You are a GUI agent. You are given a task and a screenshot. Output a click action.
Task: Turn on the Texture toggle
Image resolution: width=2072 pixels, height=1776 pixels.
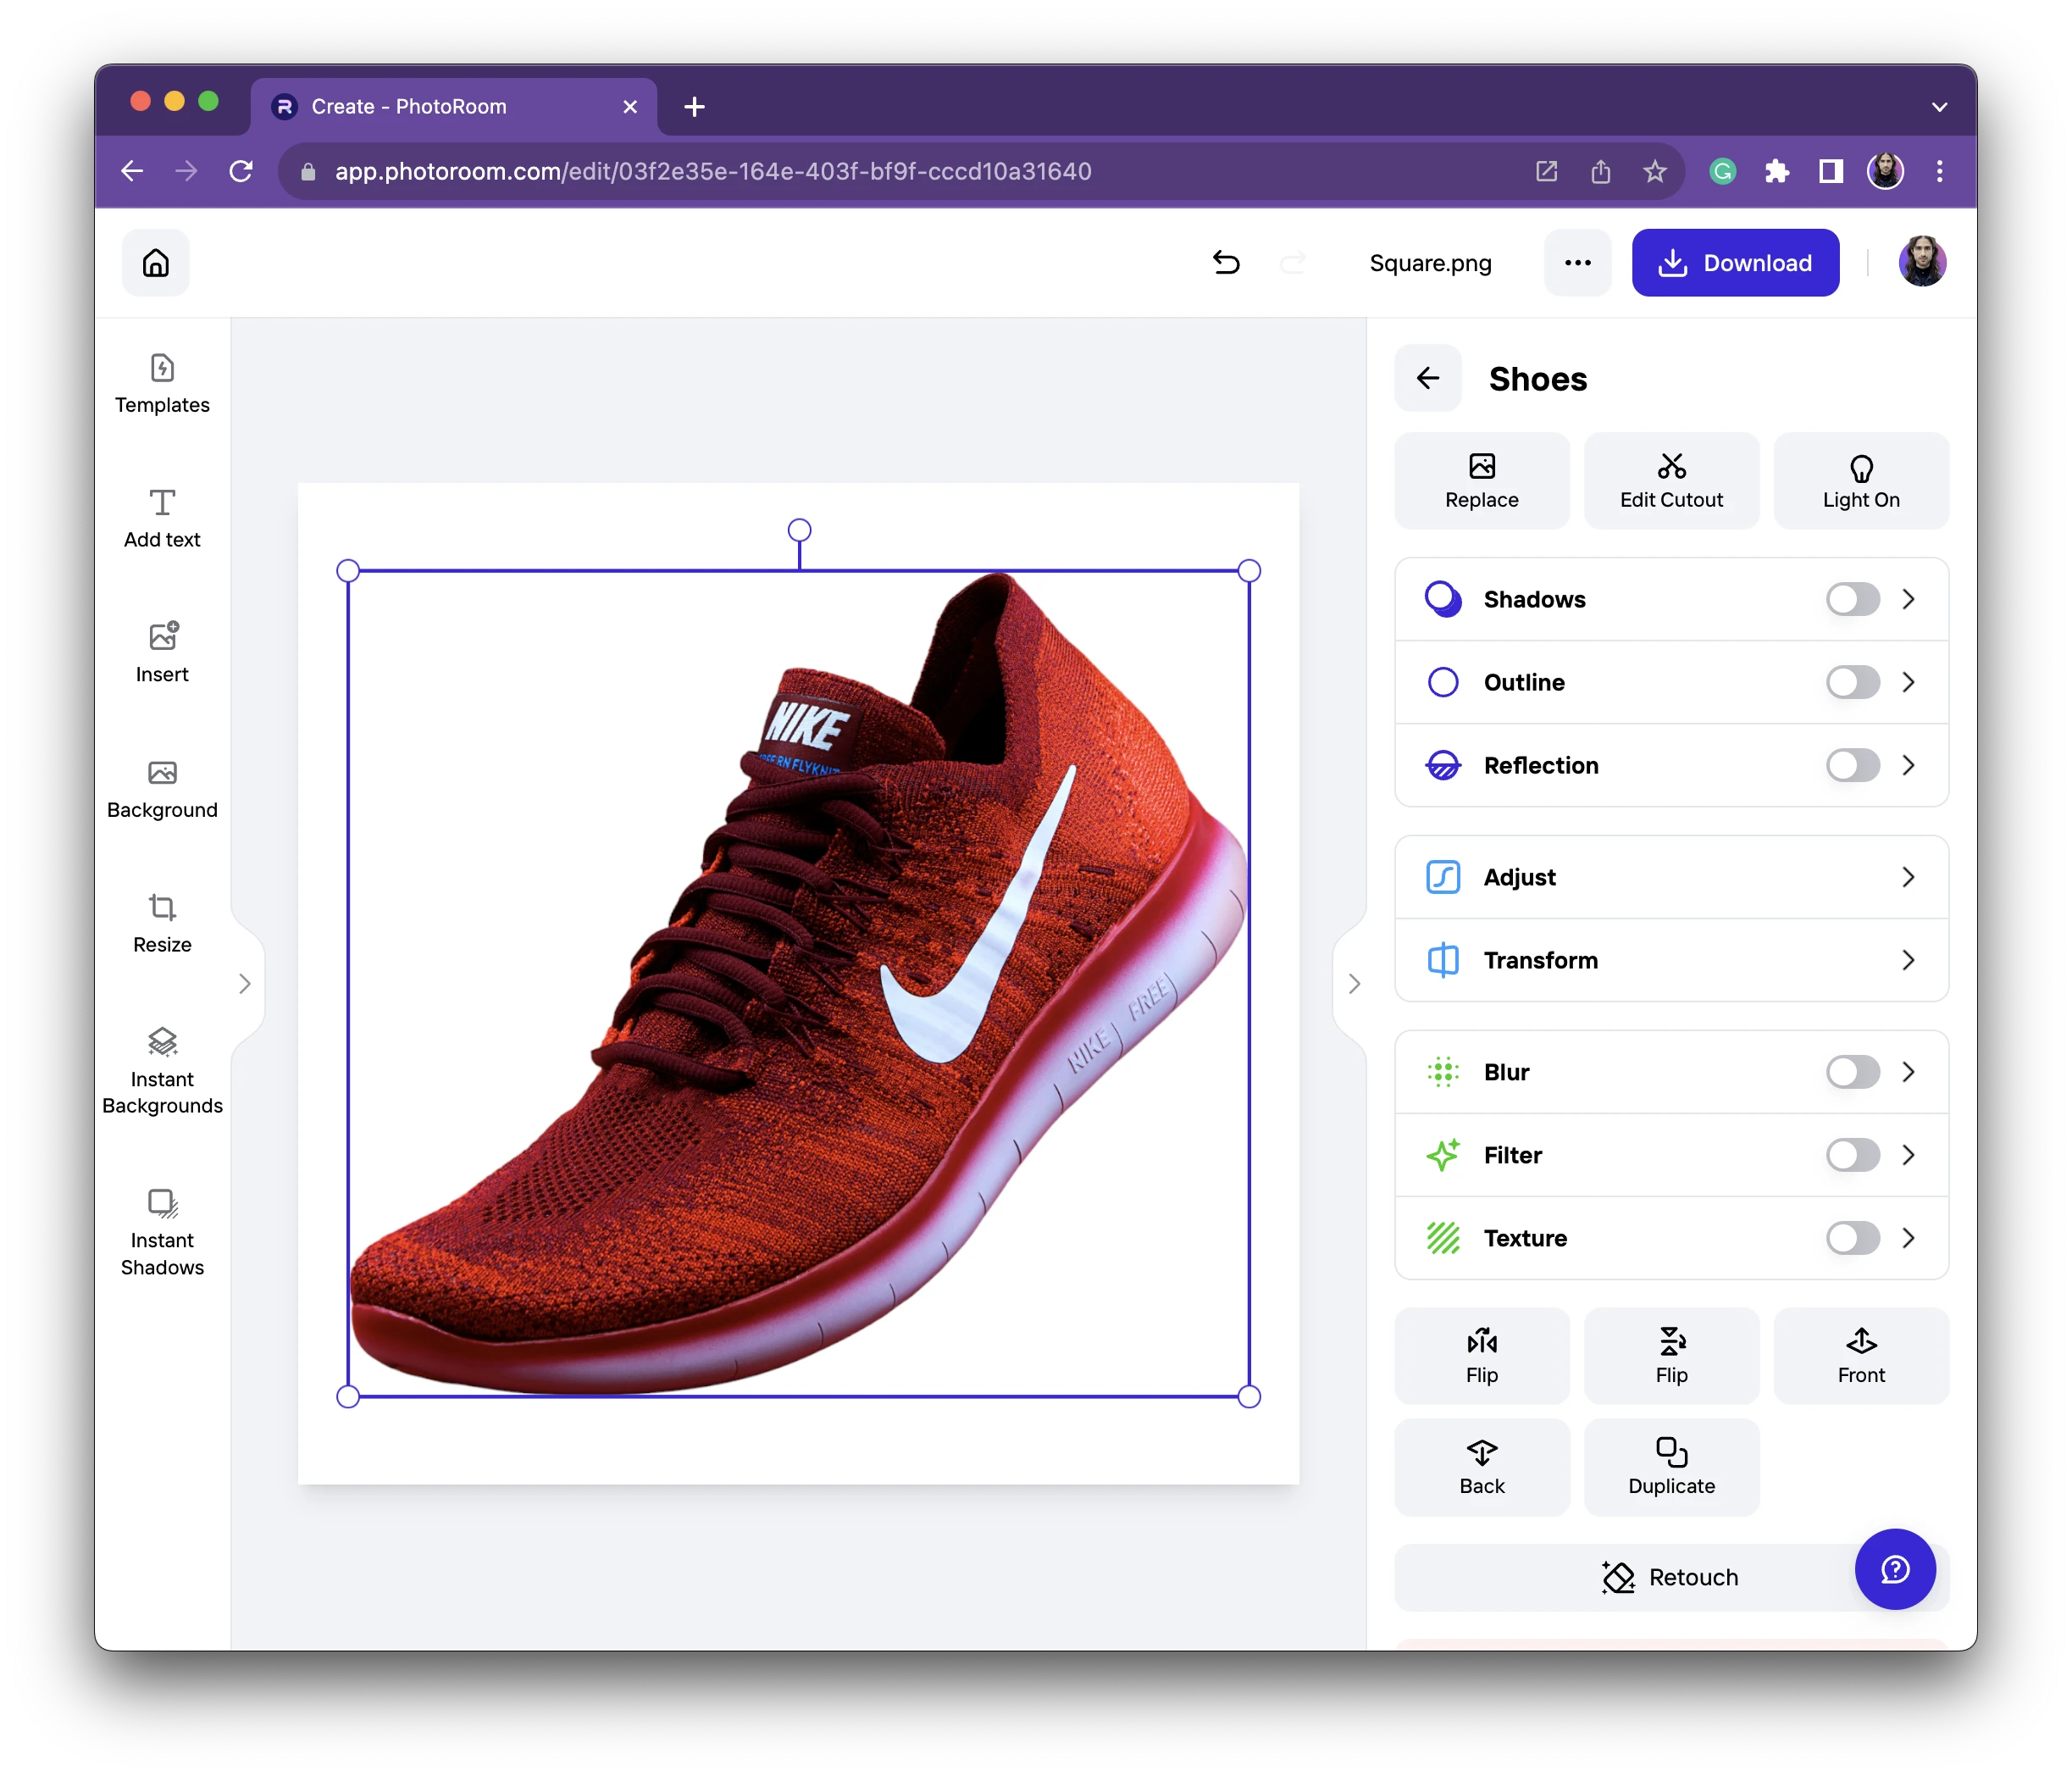pos(1852,1238)
